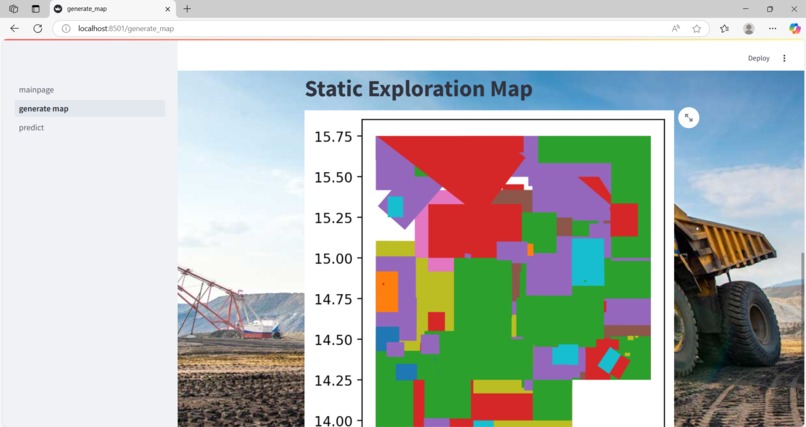Screen dimensions: 806x427
Task: Minimize the browser window
Action: coord(745,9)
